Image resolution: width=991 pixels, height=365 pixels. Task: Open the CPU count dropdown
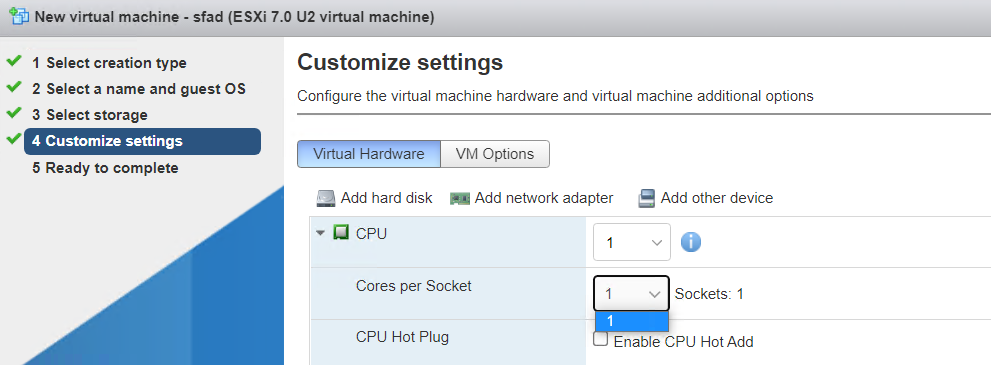click(x=631, y=242)
